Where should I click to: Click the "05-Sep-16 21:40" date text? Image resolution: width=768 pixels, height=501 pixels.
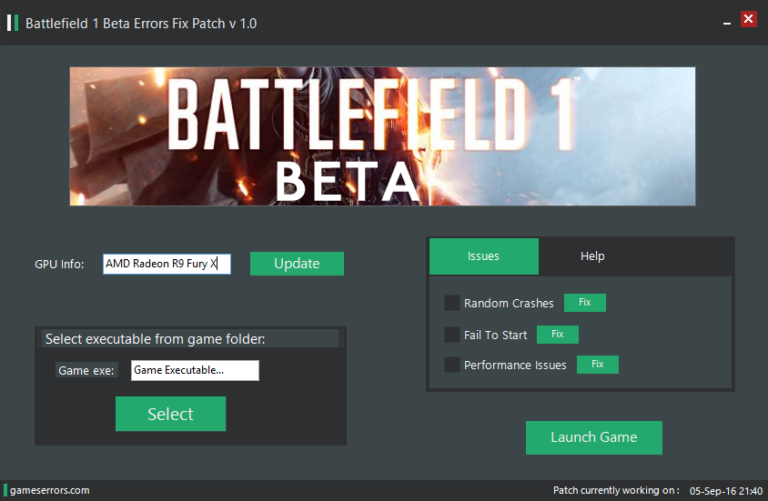[726, 491]
